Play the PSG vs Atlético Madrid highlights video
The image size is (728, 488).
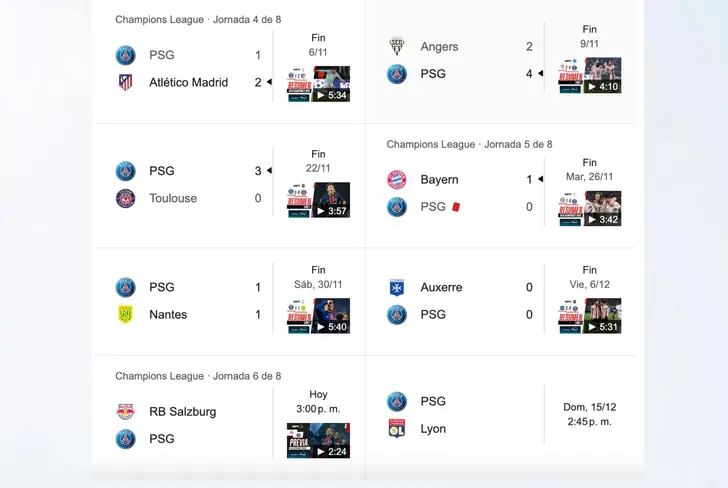[318, 84]
